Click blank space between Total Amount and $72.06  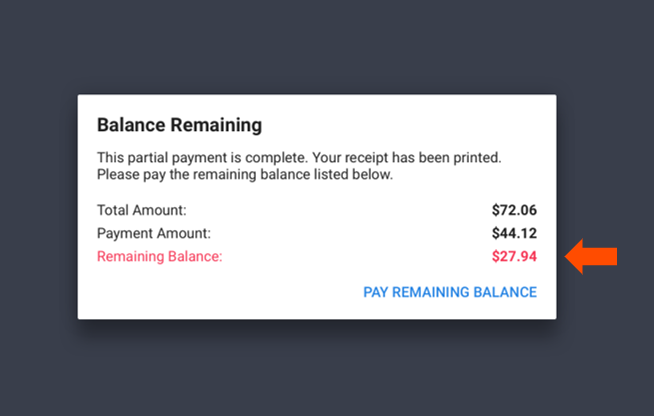click(x=340, y=210)
